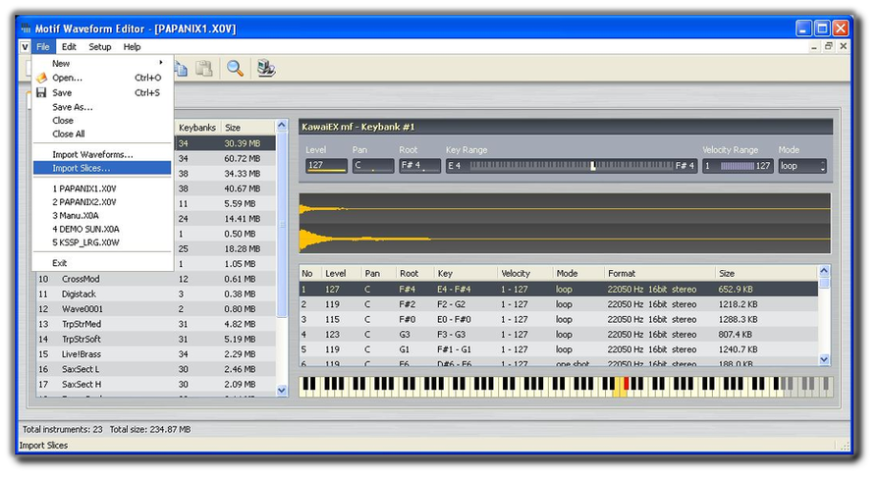This screenshot has height=479, width=878.
Task: Click Total size: 234.87 MB status text
Action: click(x=150, y=430)
